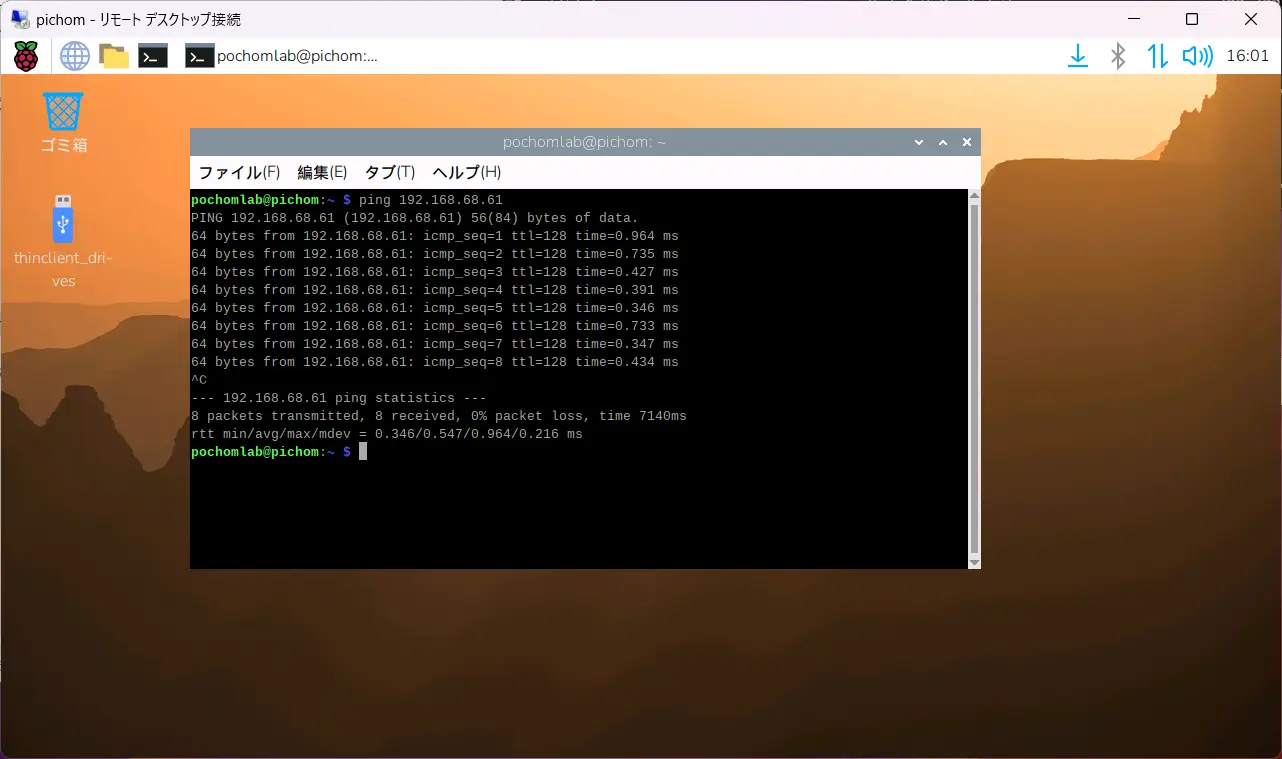Open the ファイル(F) menu

click(239, 172)
